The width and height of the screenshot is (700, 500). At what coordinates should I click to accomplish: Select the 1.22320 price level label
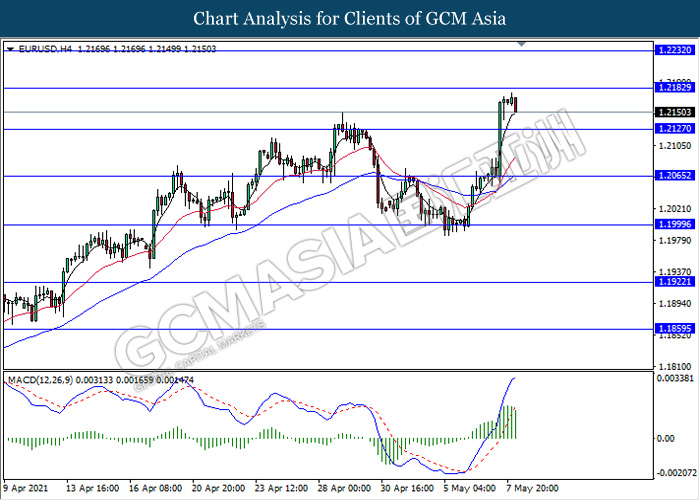coord(675,50)
